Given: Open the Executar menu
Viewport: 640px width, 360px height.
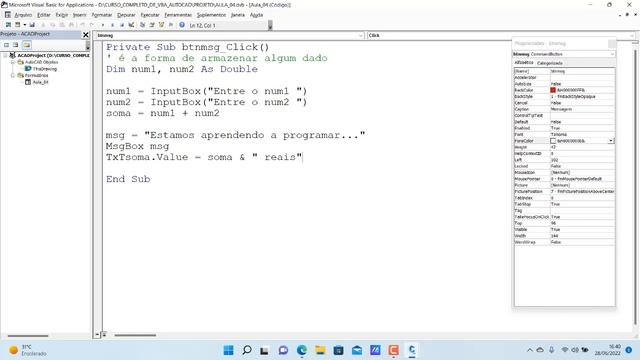Looking at the screenshot, I should pos(150,15).
